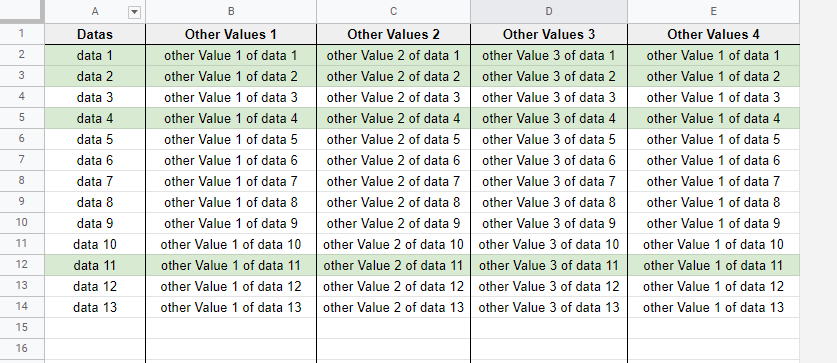837x363 pixels.
Task: Click the 'Other Values 4' header cell
Action: (x=714, y=34)
